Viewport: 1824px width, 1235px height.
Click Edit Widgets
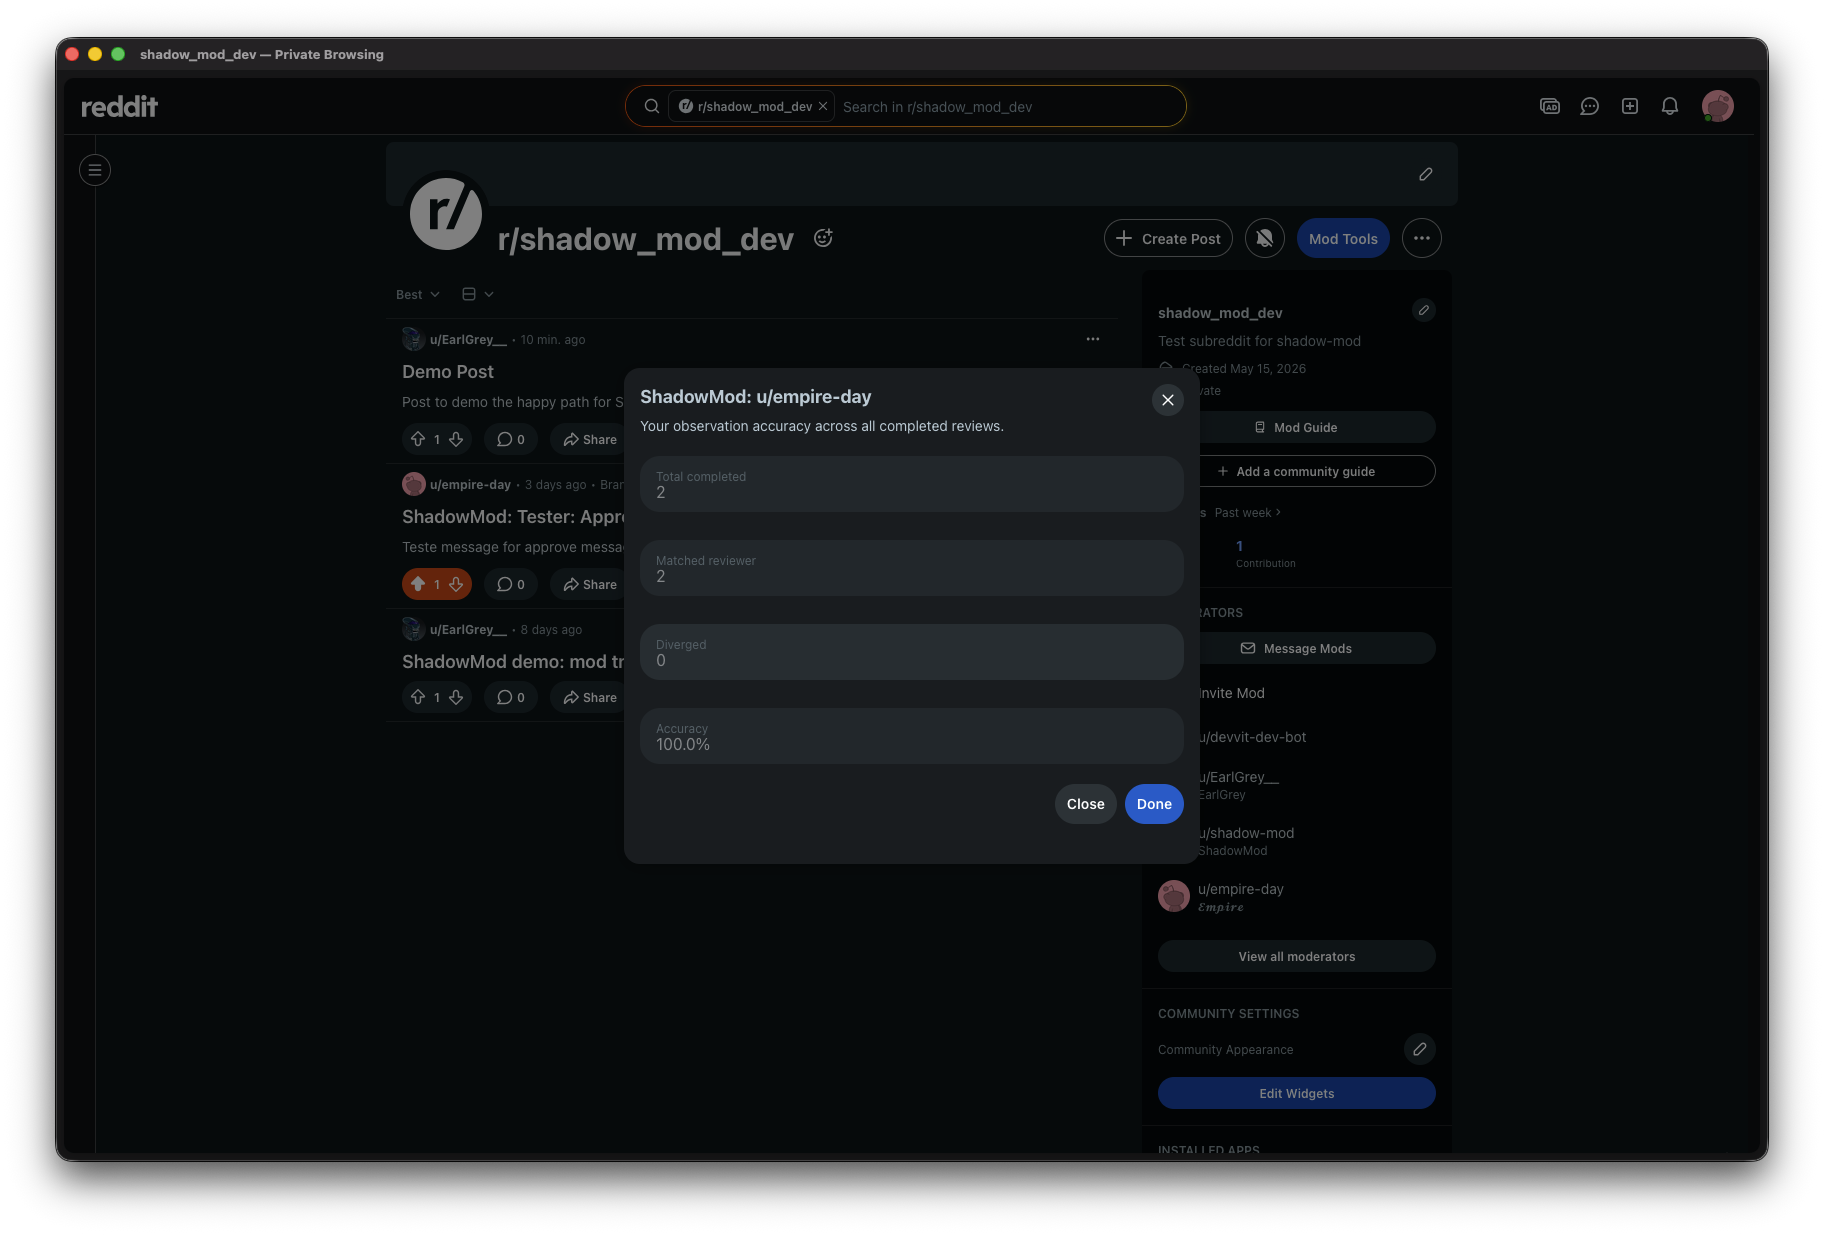coord(1297,1094)
